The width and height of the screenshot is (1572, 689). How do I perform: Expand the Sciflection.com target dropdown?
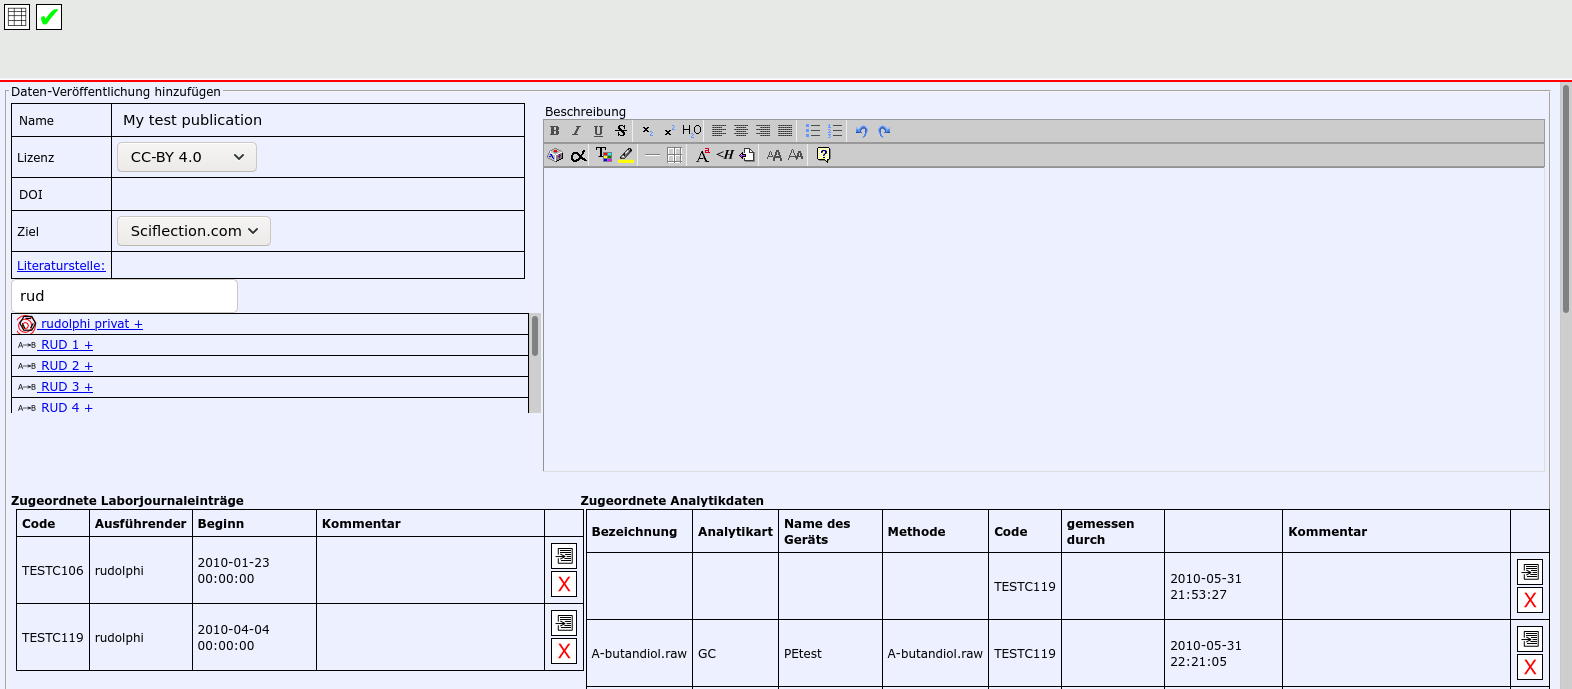194,231
